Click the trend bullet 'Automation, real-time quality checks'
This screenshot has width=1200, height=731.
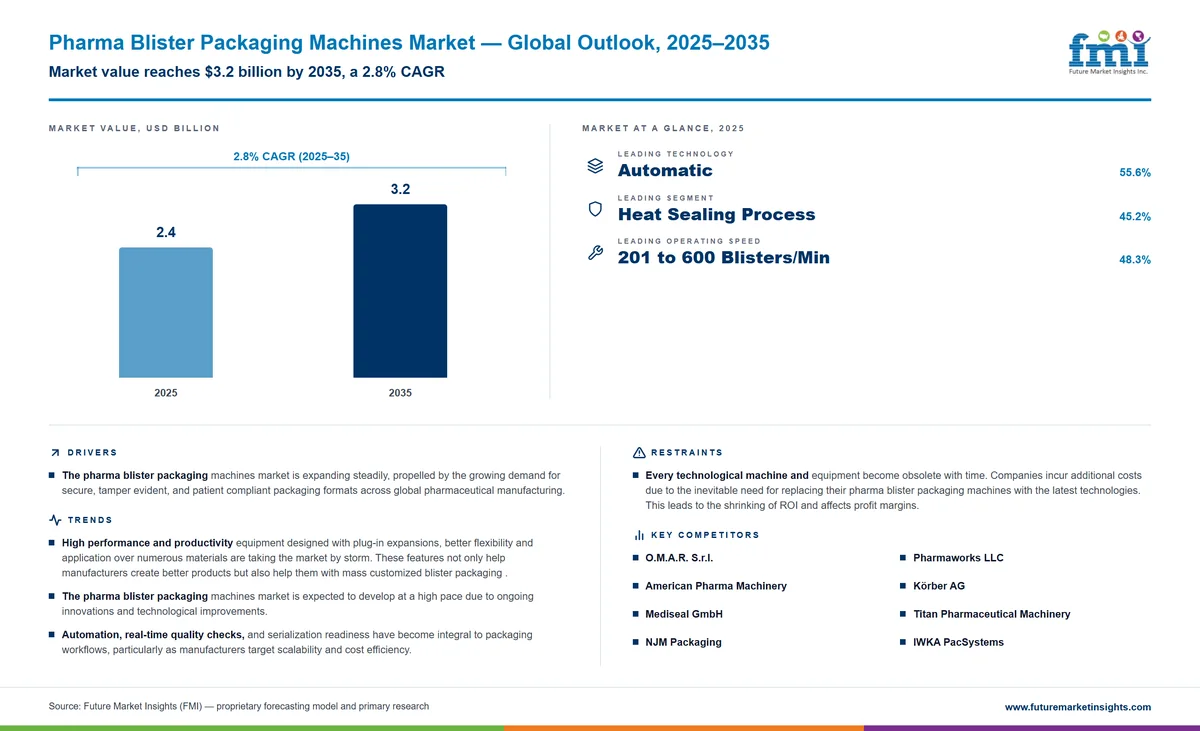click(297, 642)
